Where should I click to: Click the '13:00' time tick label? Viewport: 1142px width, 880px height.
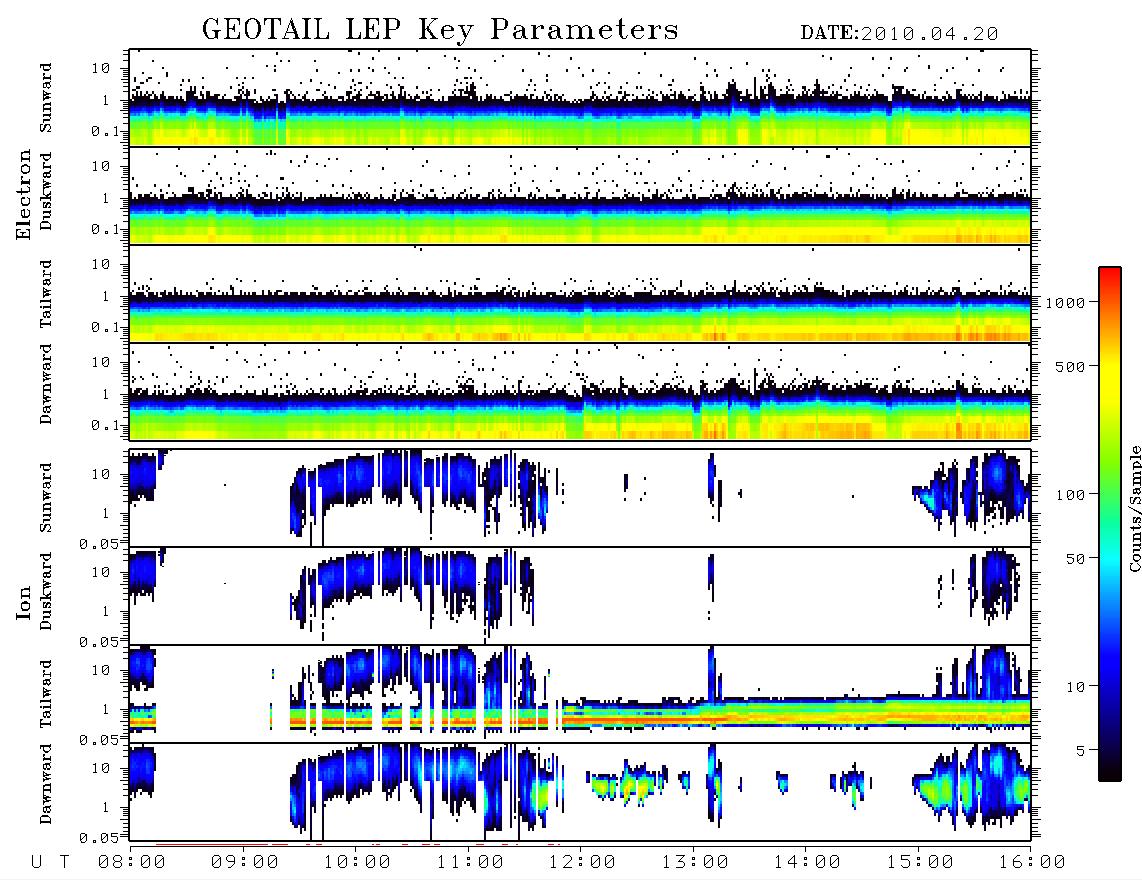click(695, 862)
